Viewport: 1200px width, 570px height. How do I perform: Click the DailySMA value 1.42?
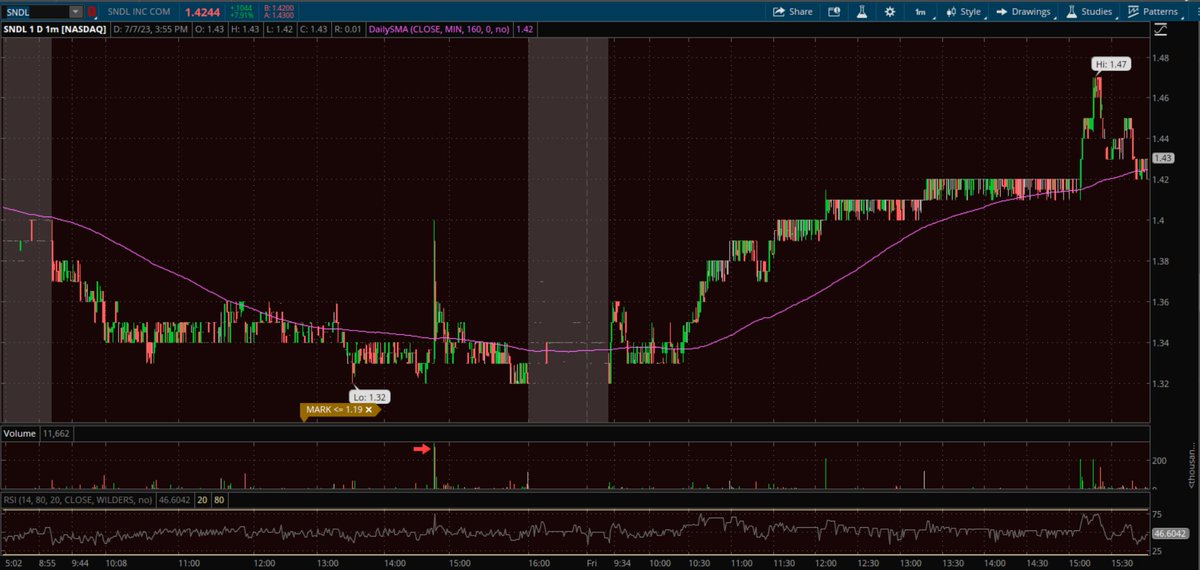tap(527, 30)
